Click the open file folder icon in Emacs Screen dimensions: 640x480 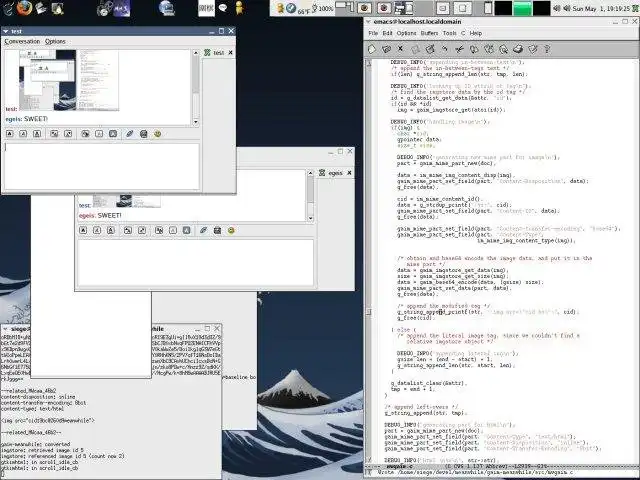386,49
